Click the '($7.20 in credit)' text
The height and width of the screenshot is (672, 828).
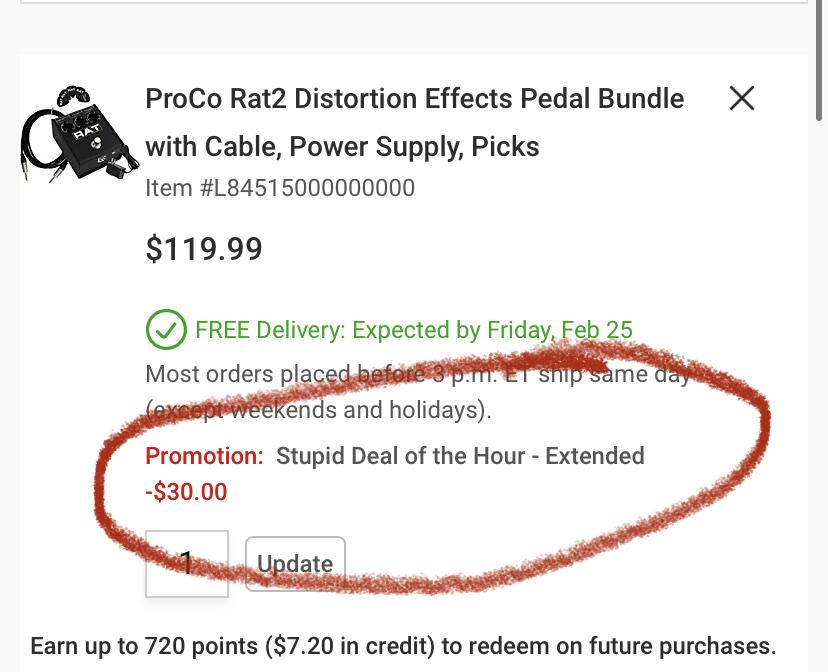click(351, 646)
